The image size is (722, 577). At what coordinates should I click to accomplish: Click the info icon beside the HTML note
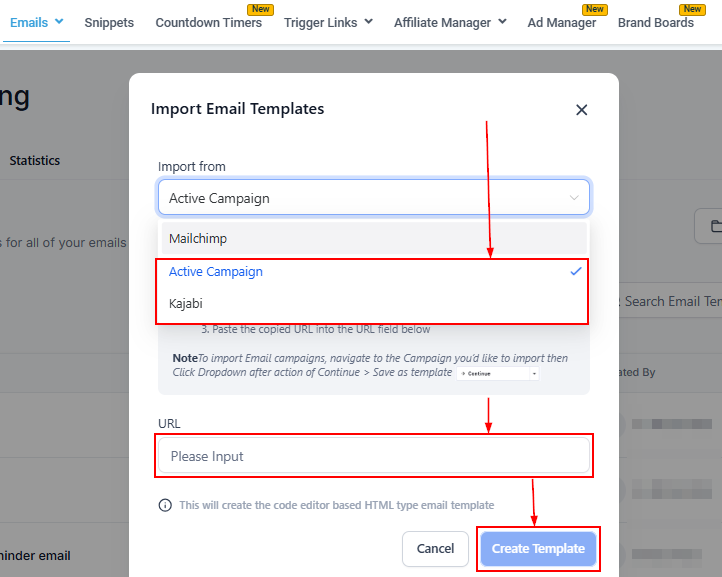pos(165,505)
